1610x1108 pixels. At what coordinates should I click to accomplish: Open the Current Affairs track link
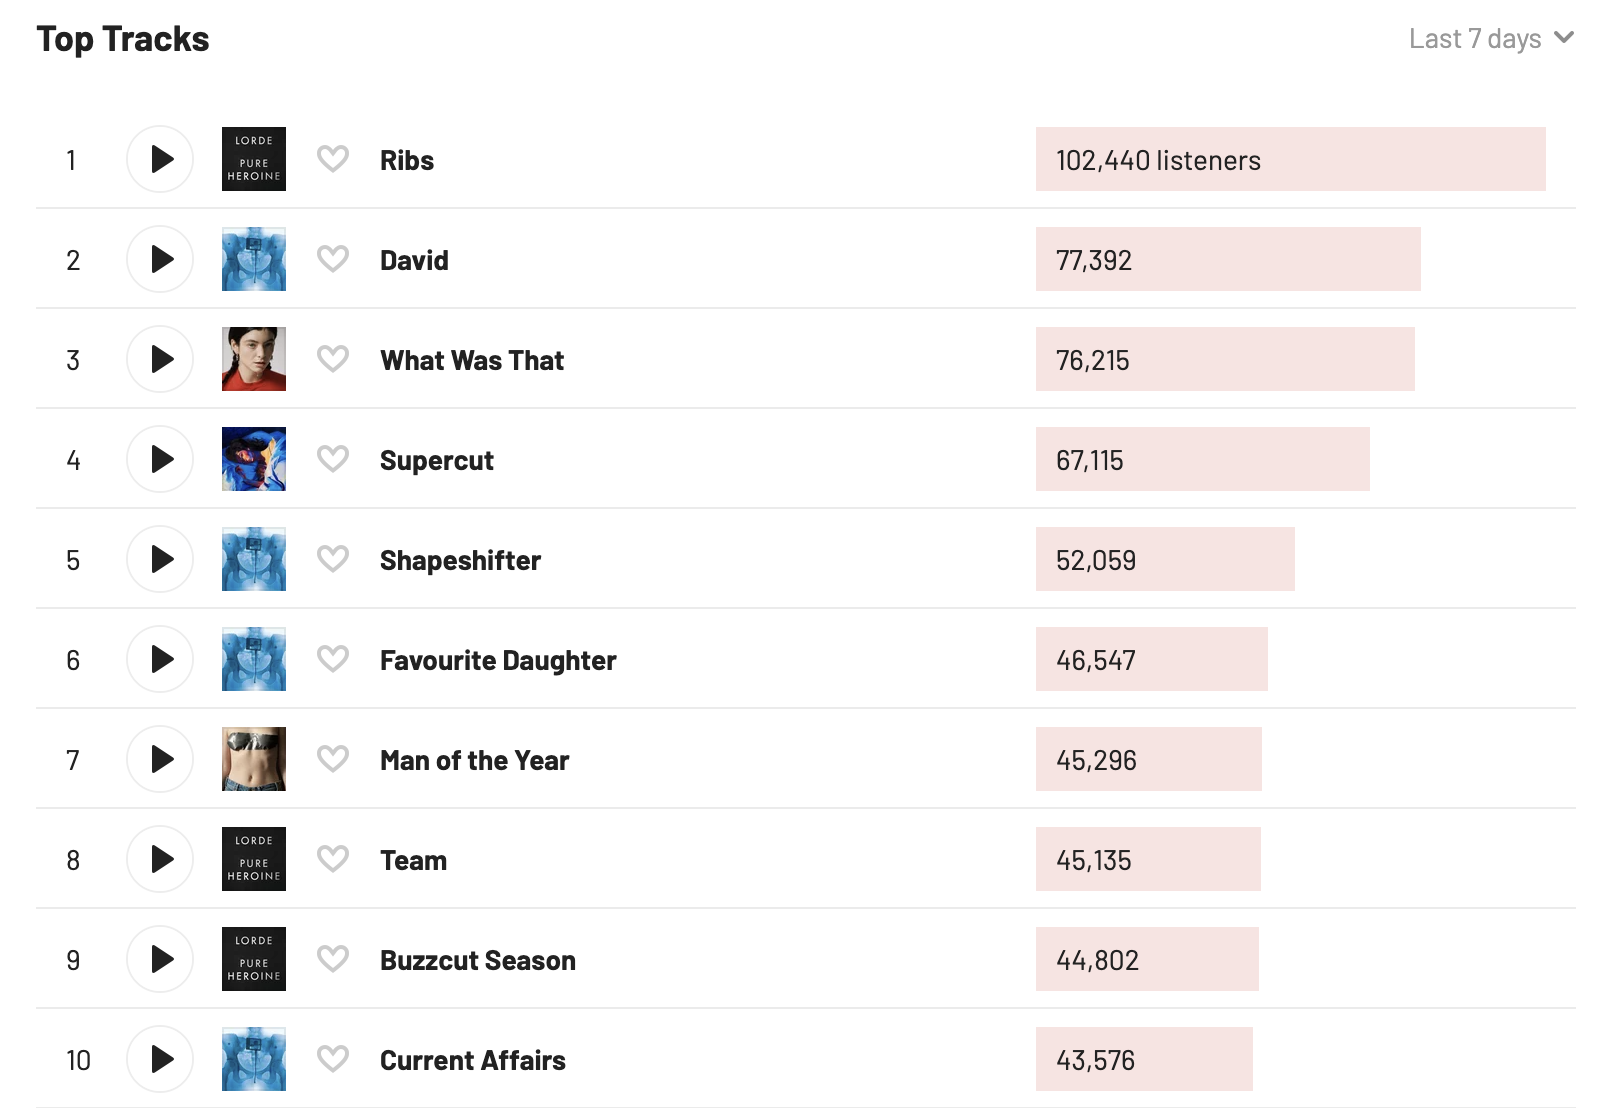pos(472,1060)
